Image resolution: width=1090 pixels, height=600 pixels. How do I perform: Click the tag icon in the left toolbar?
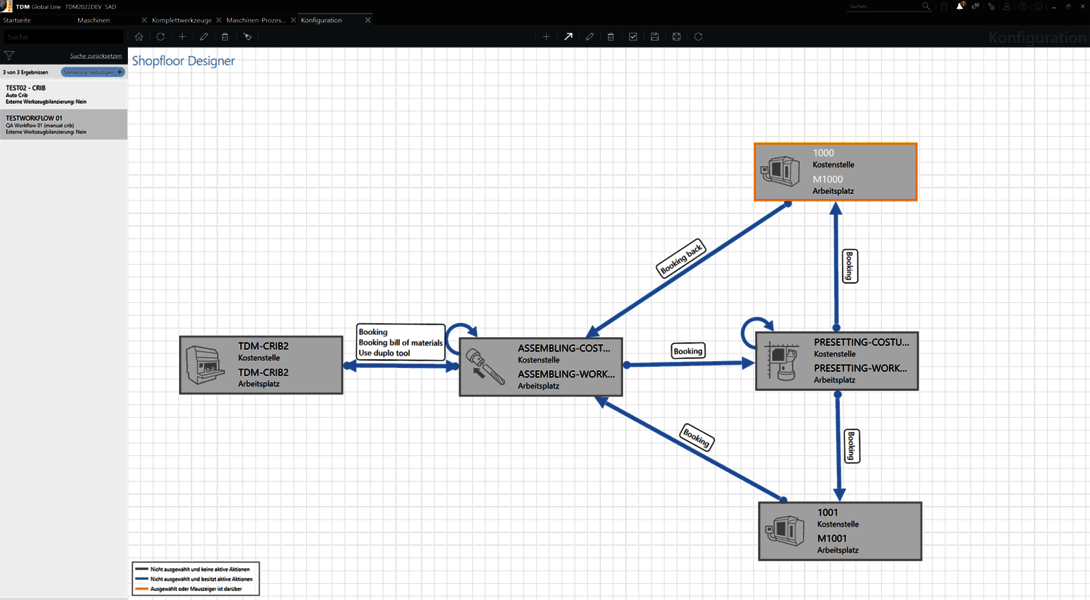pyautogui.click(x=247, y=37)
